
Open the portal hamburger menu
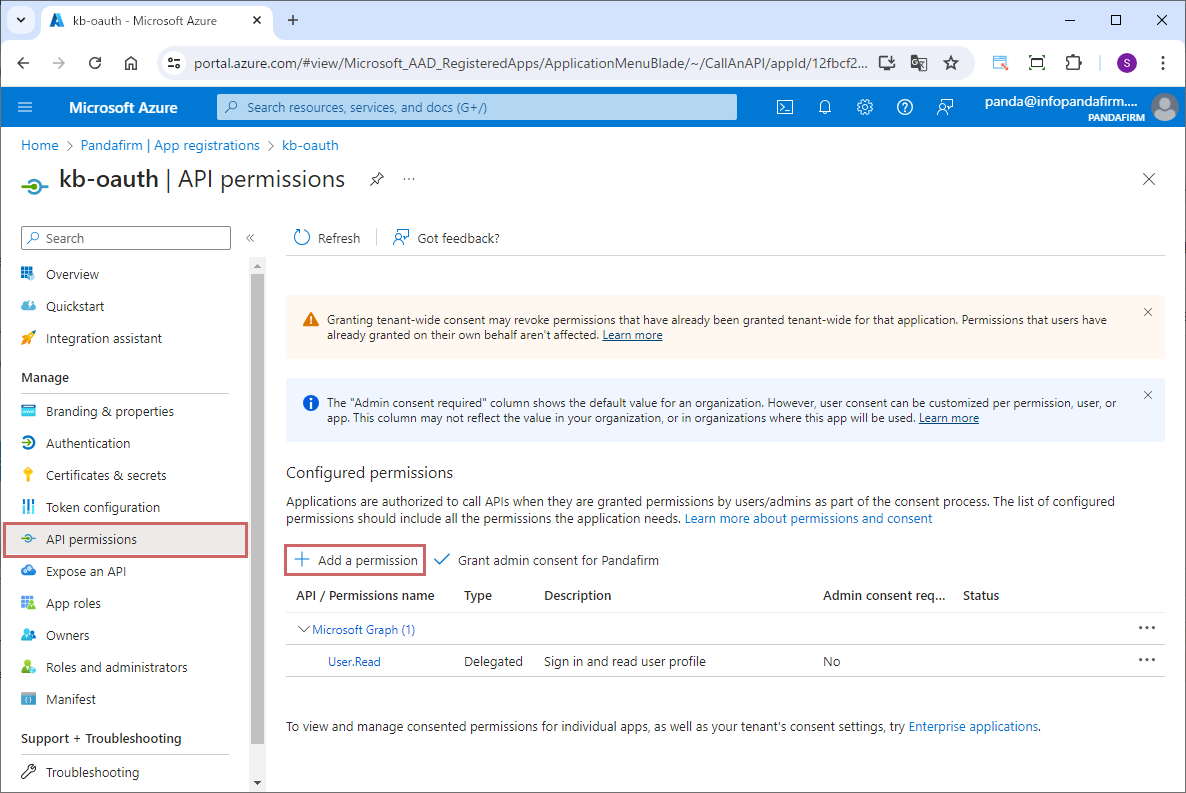(x=25, y=107)
